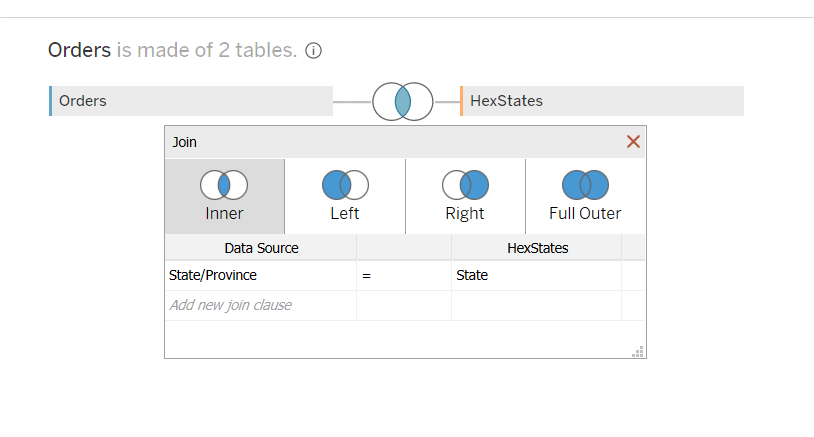Screen dimensions: 814x437
Task: Click the Orders data source title
Action: click(79, 50)
